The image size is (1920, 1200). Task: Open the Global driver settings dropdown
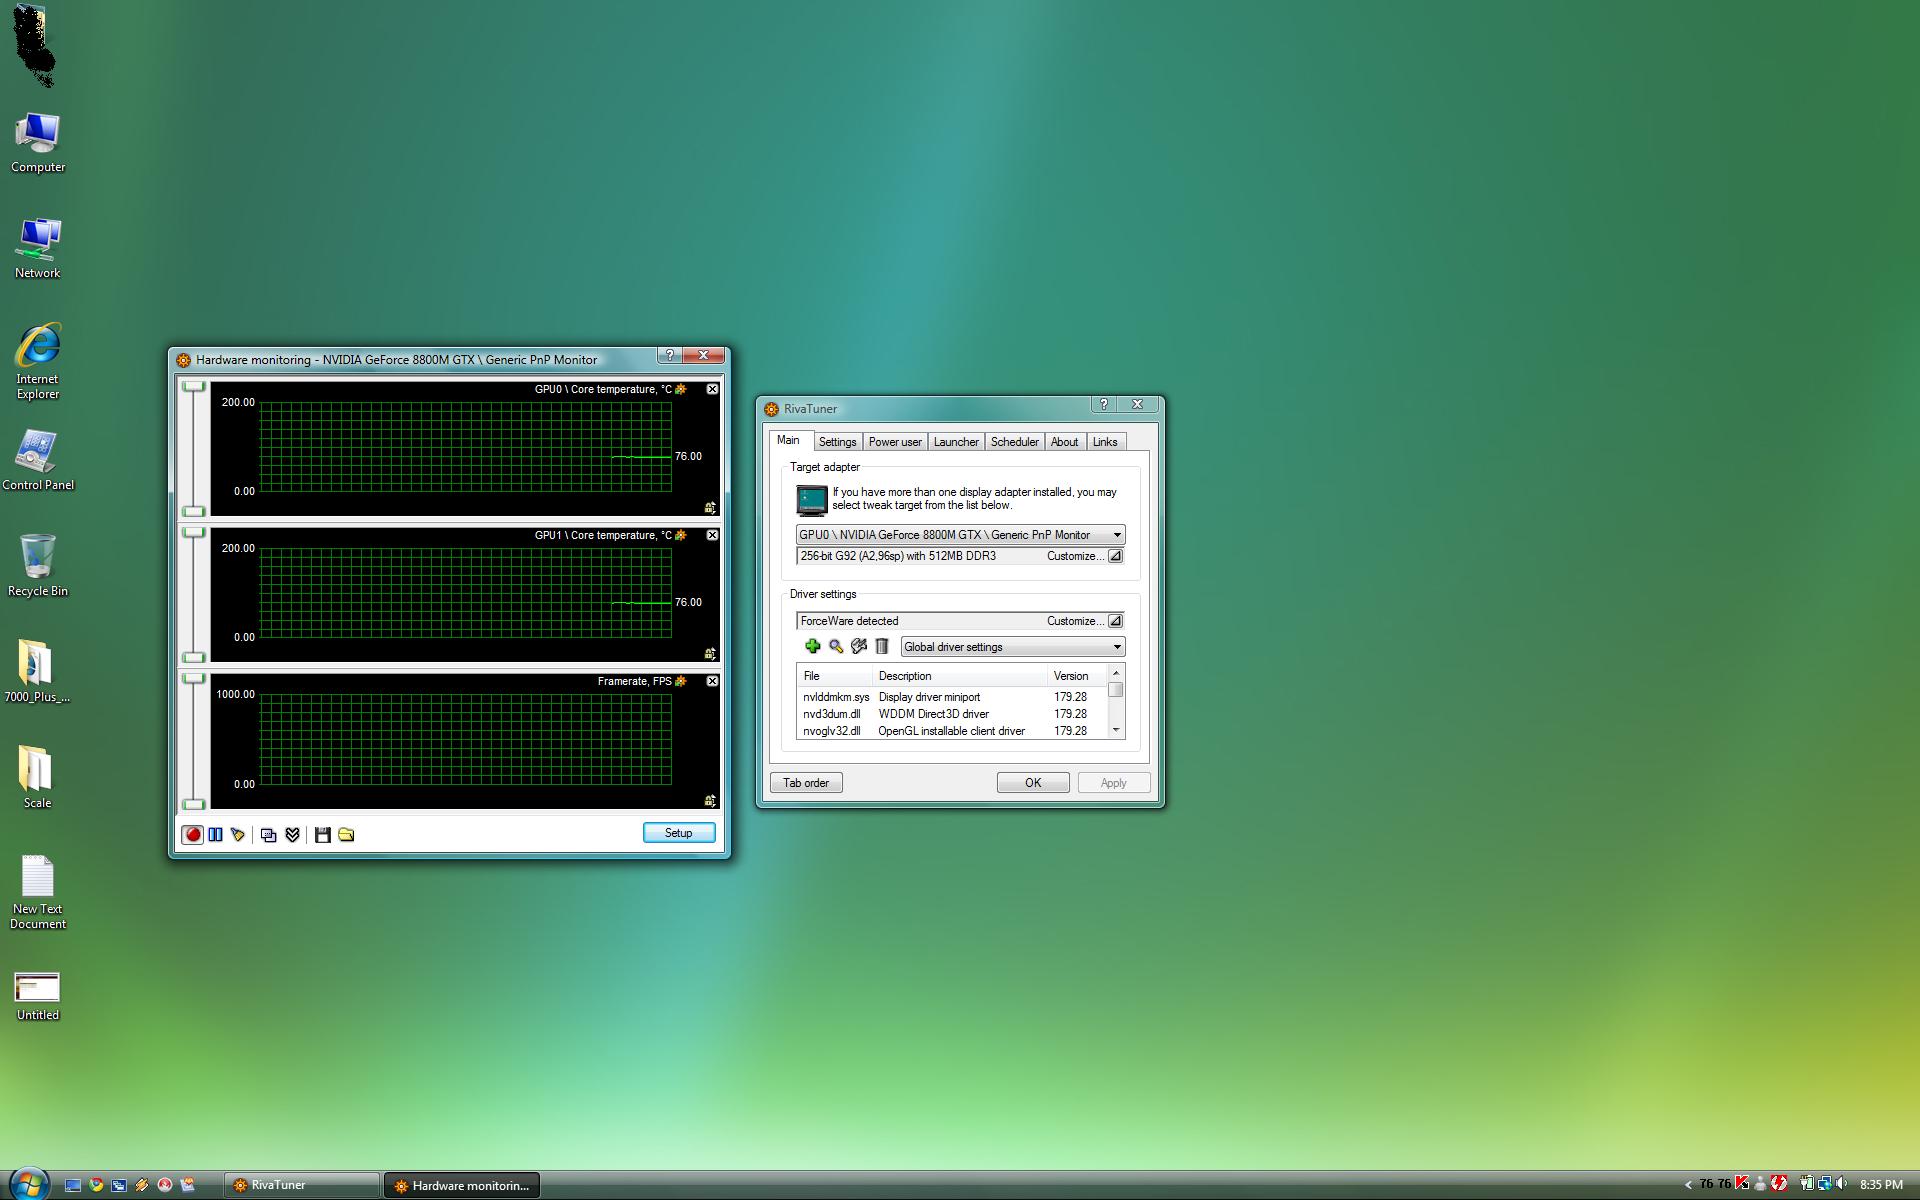tap(1013, 647)
